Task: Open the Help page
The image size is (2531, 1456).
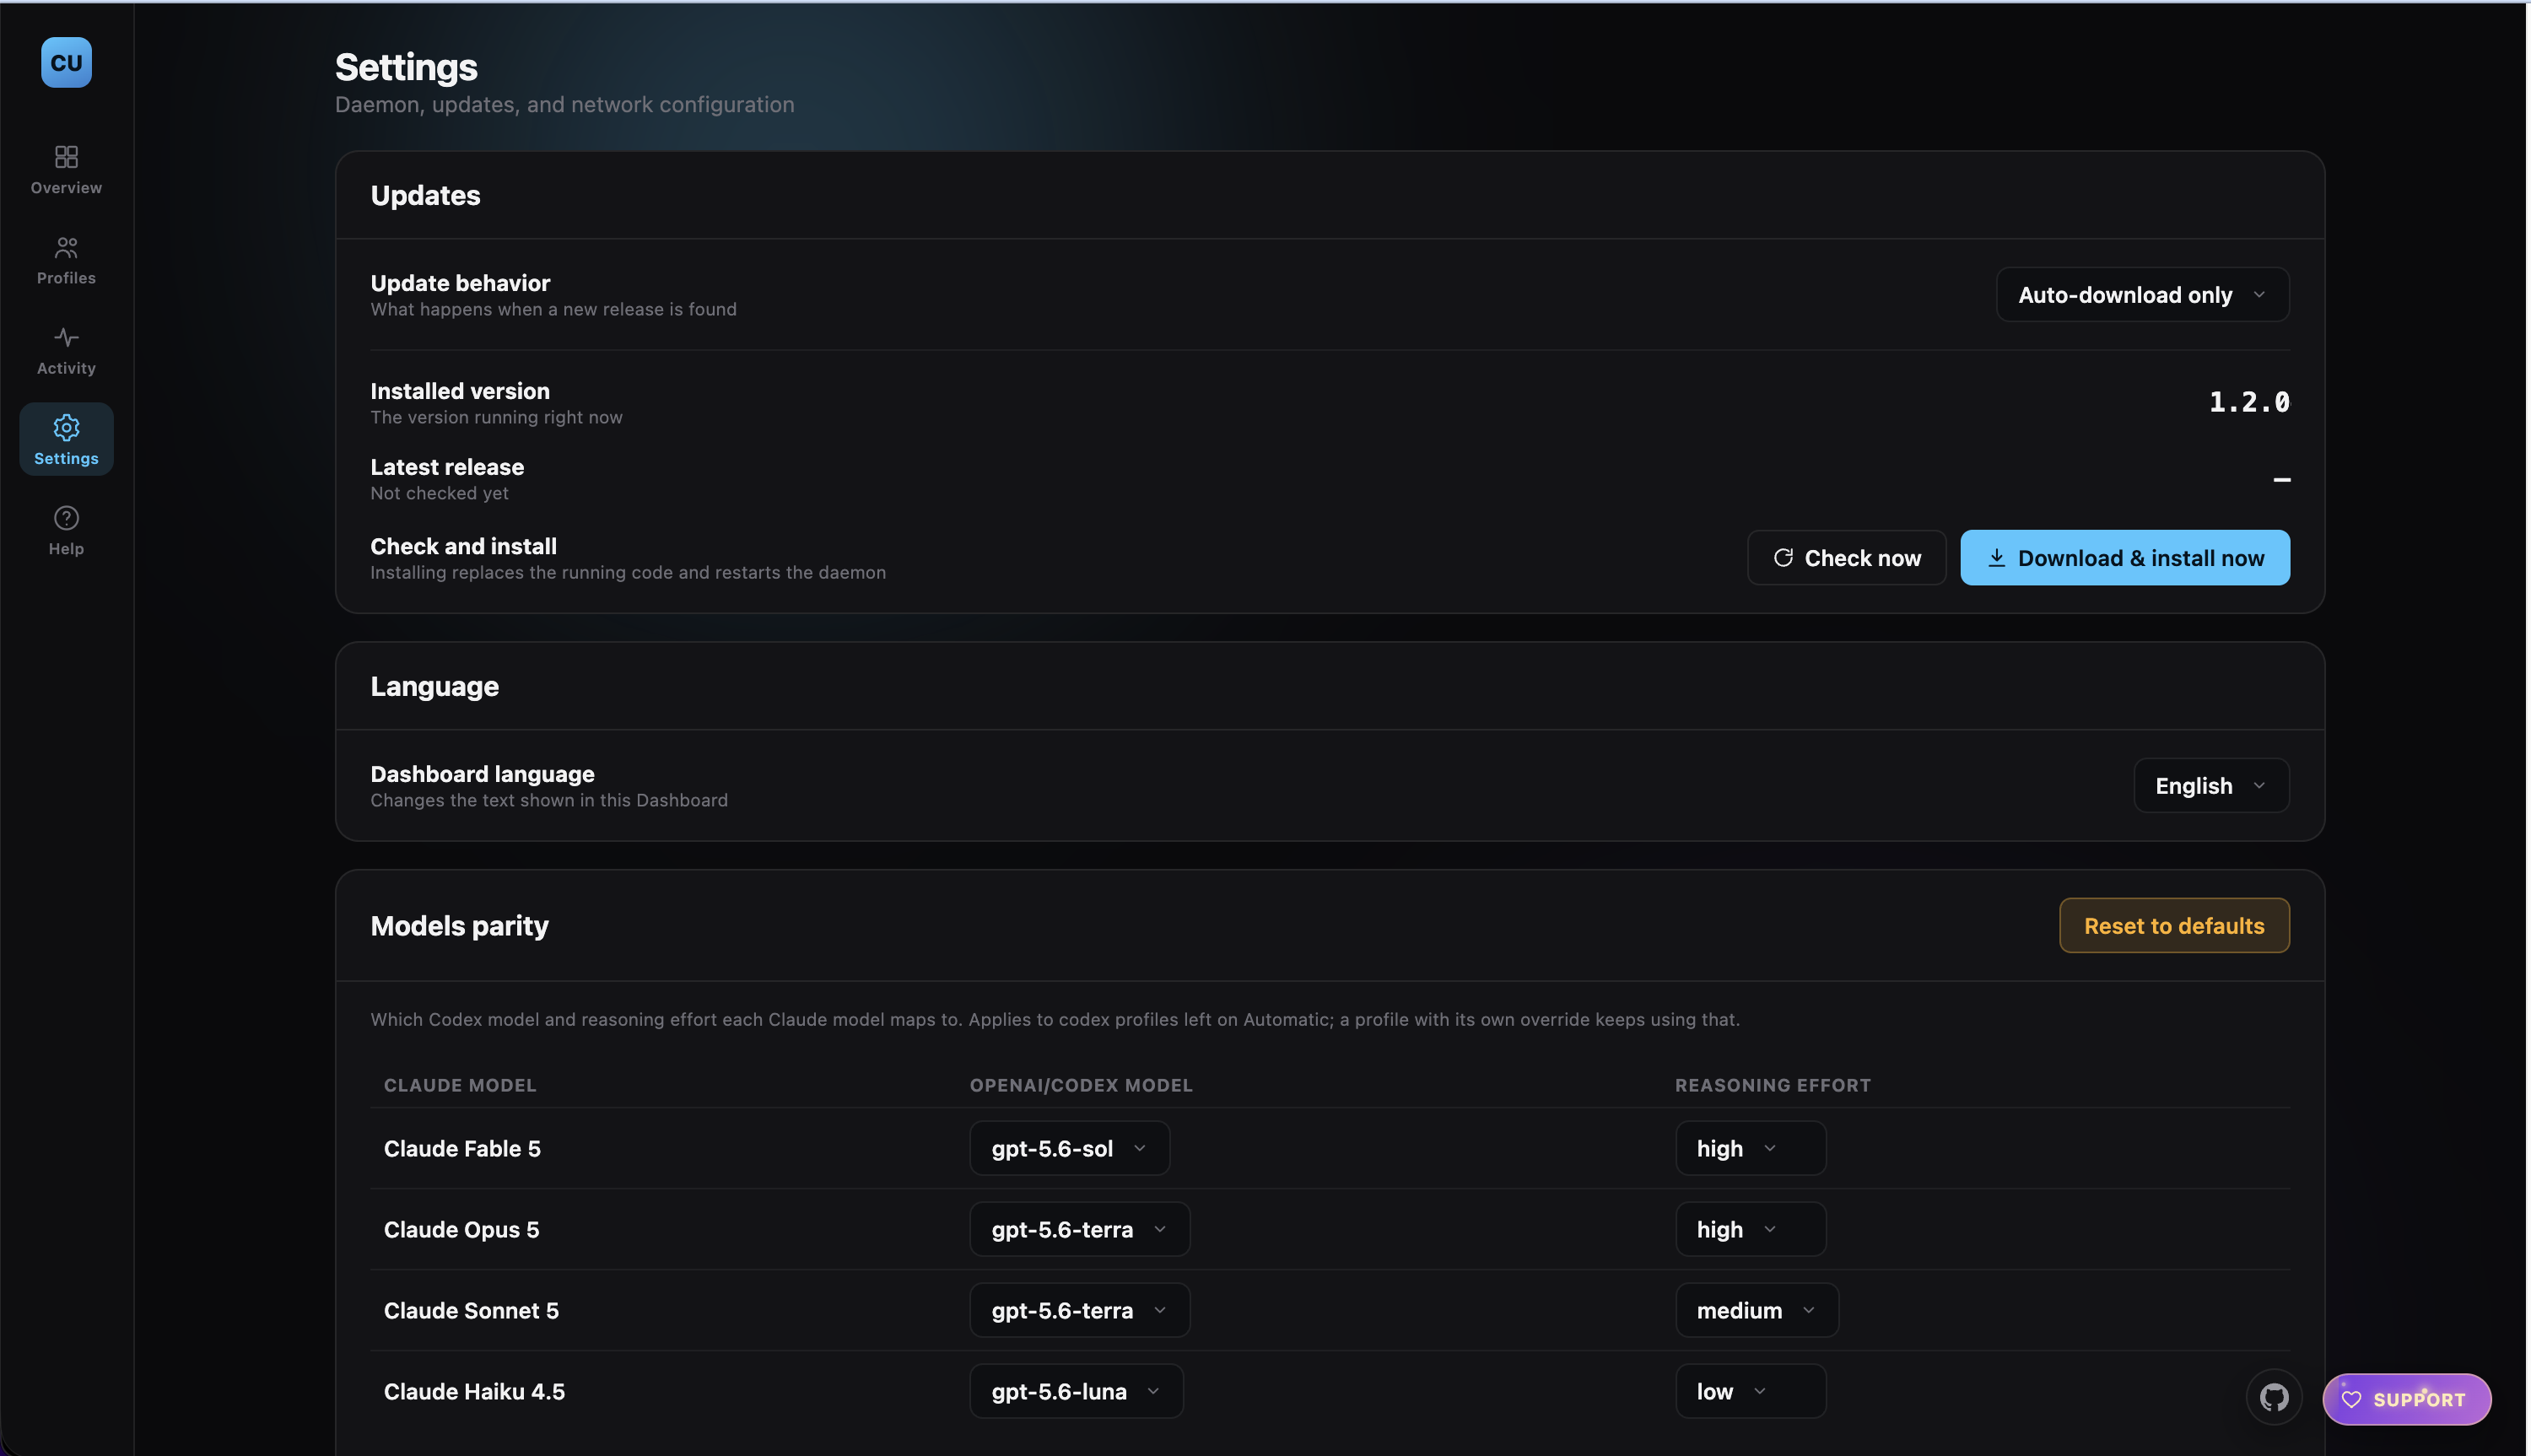Action: pos(66,530)
